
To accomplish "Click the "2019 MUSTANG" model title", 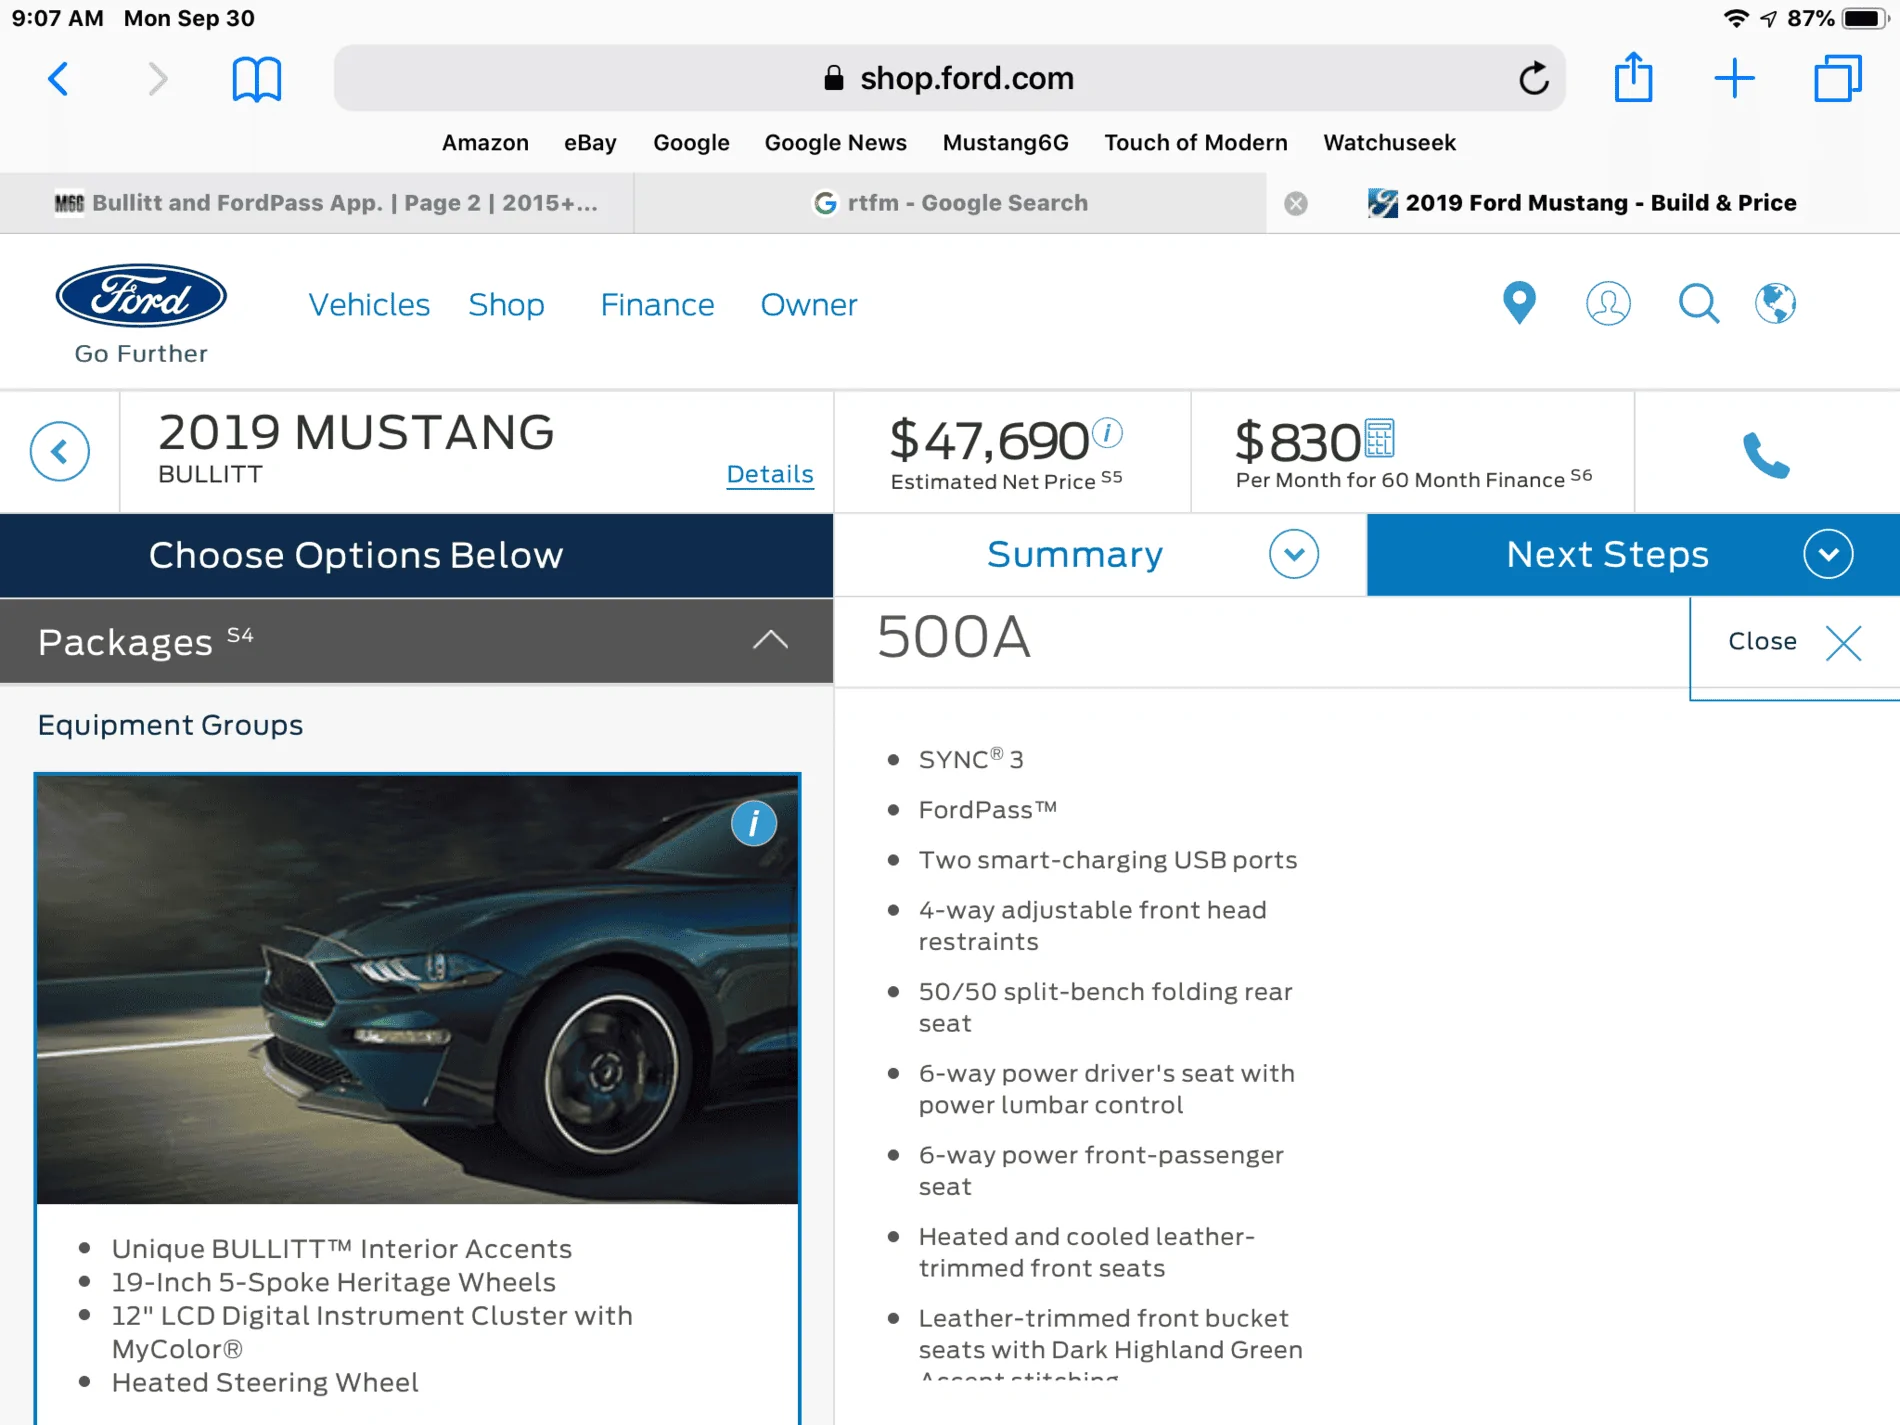I will (356, 433).
